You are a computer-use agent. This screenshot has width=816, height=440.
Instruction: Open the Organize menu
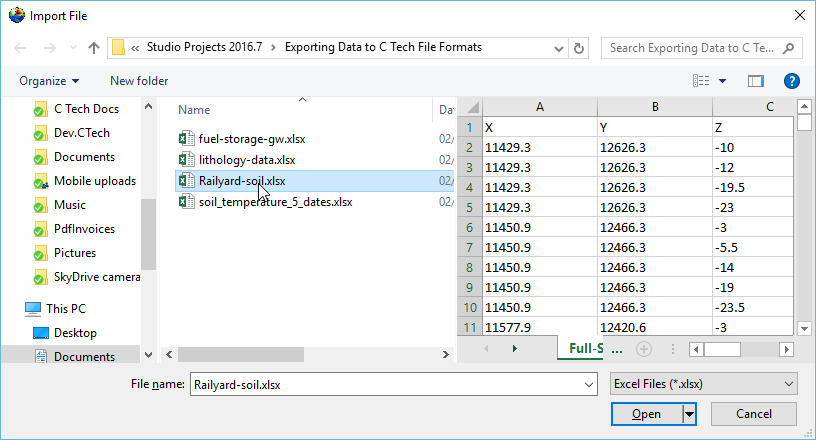tap(49, 81)
